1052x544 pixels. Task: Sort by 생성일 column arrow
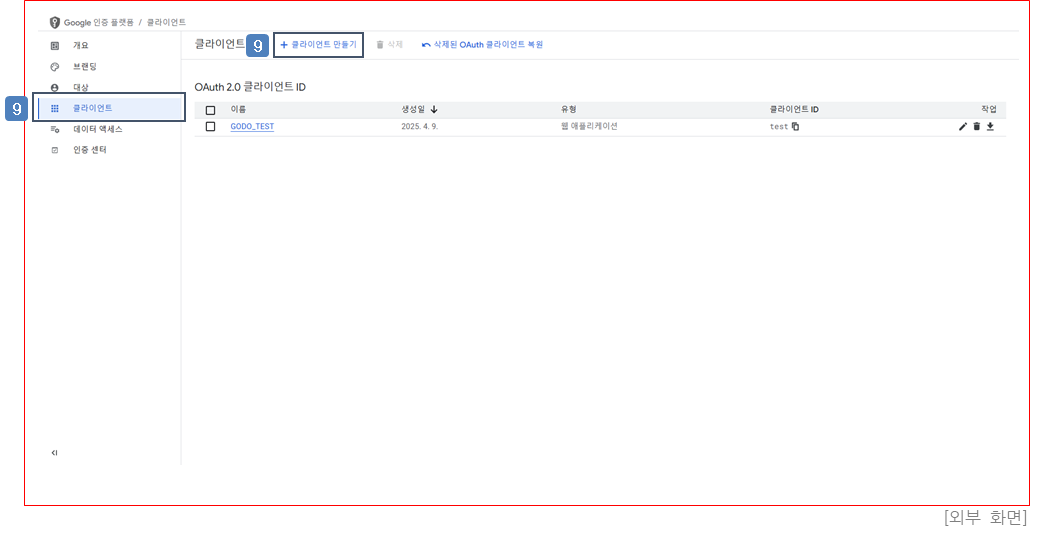(434, 109)
